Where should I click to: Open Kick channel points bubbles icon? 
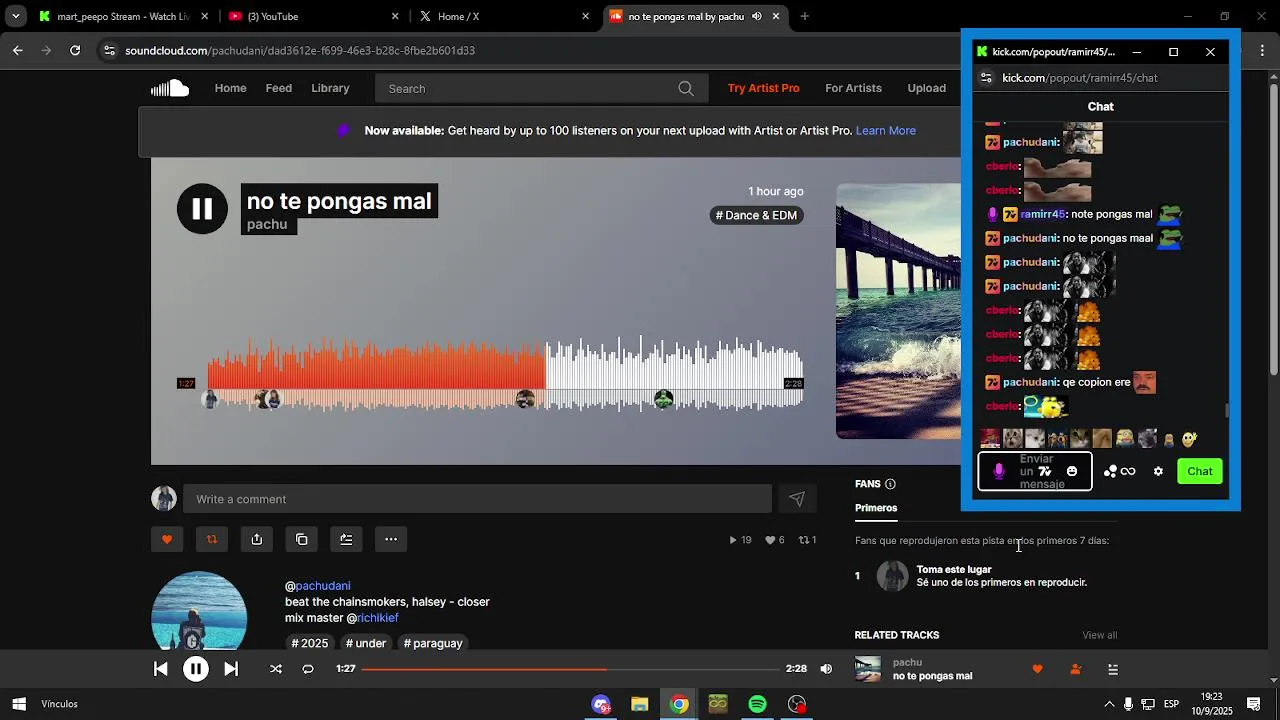[1111, 471]
